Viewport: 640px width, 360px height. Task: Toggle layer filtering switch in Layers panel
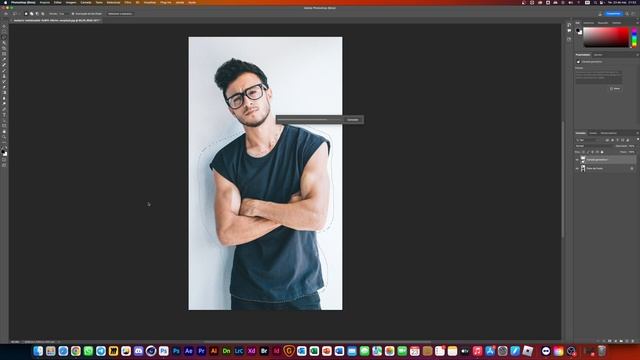tap(638, 140)
